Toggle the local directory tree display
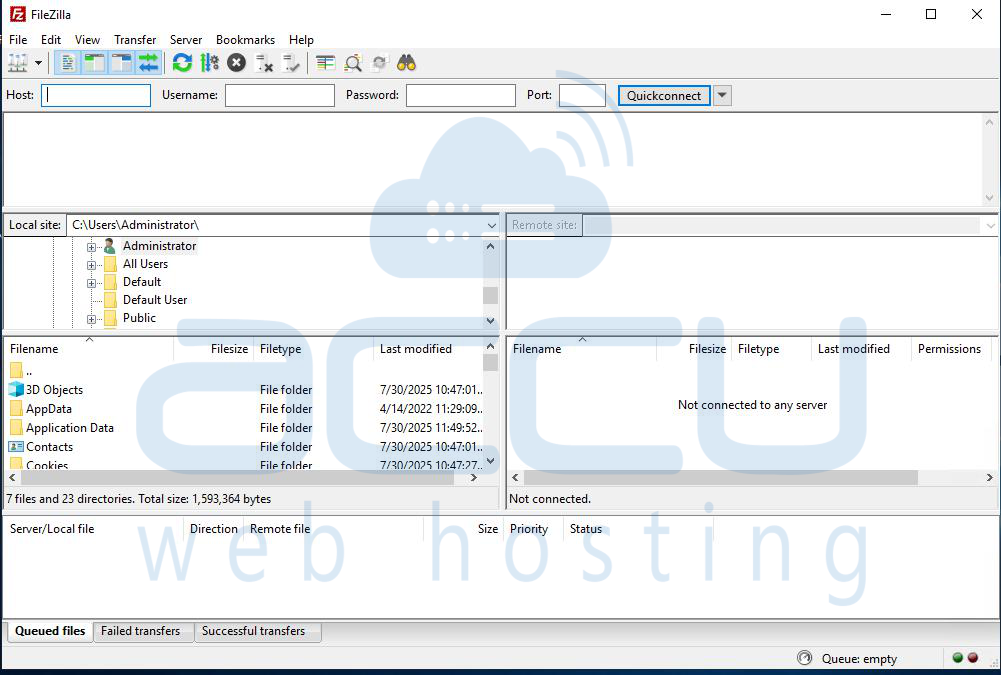Viewport: 1001px width, 675px height. click(94, 63)
